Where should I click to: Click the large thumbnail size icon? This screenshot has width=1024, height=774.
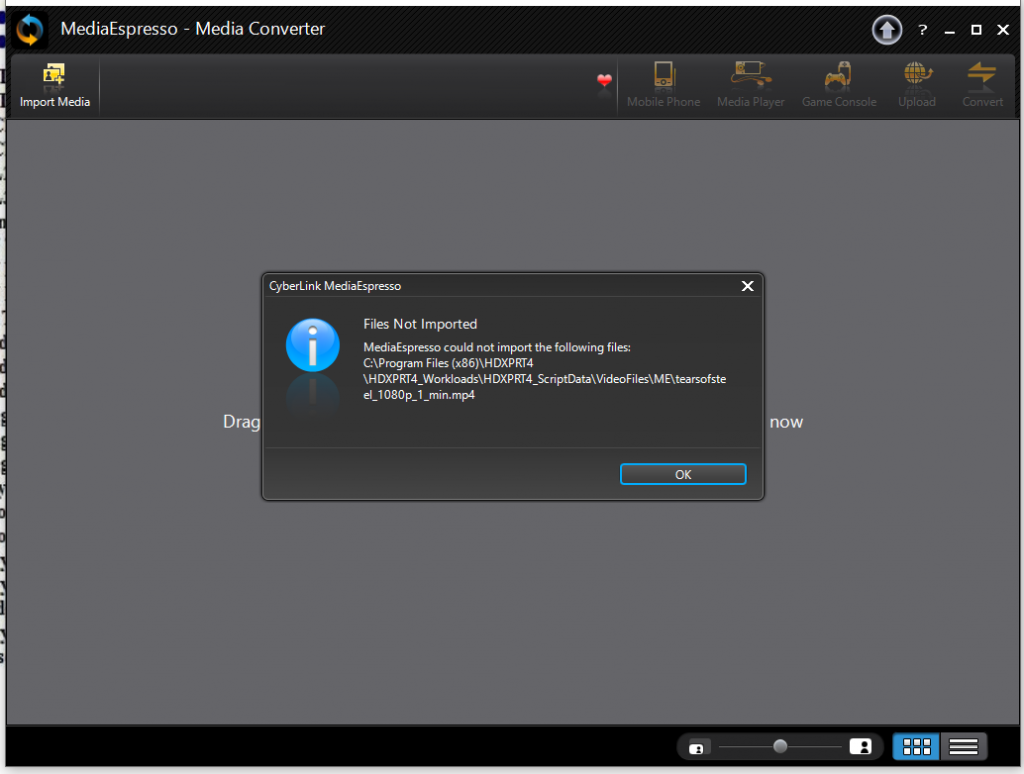tap(860, 747)
